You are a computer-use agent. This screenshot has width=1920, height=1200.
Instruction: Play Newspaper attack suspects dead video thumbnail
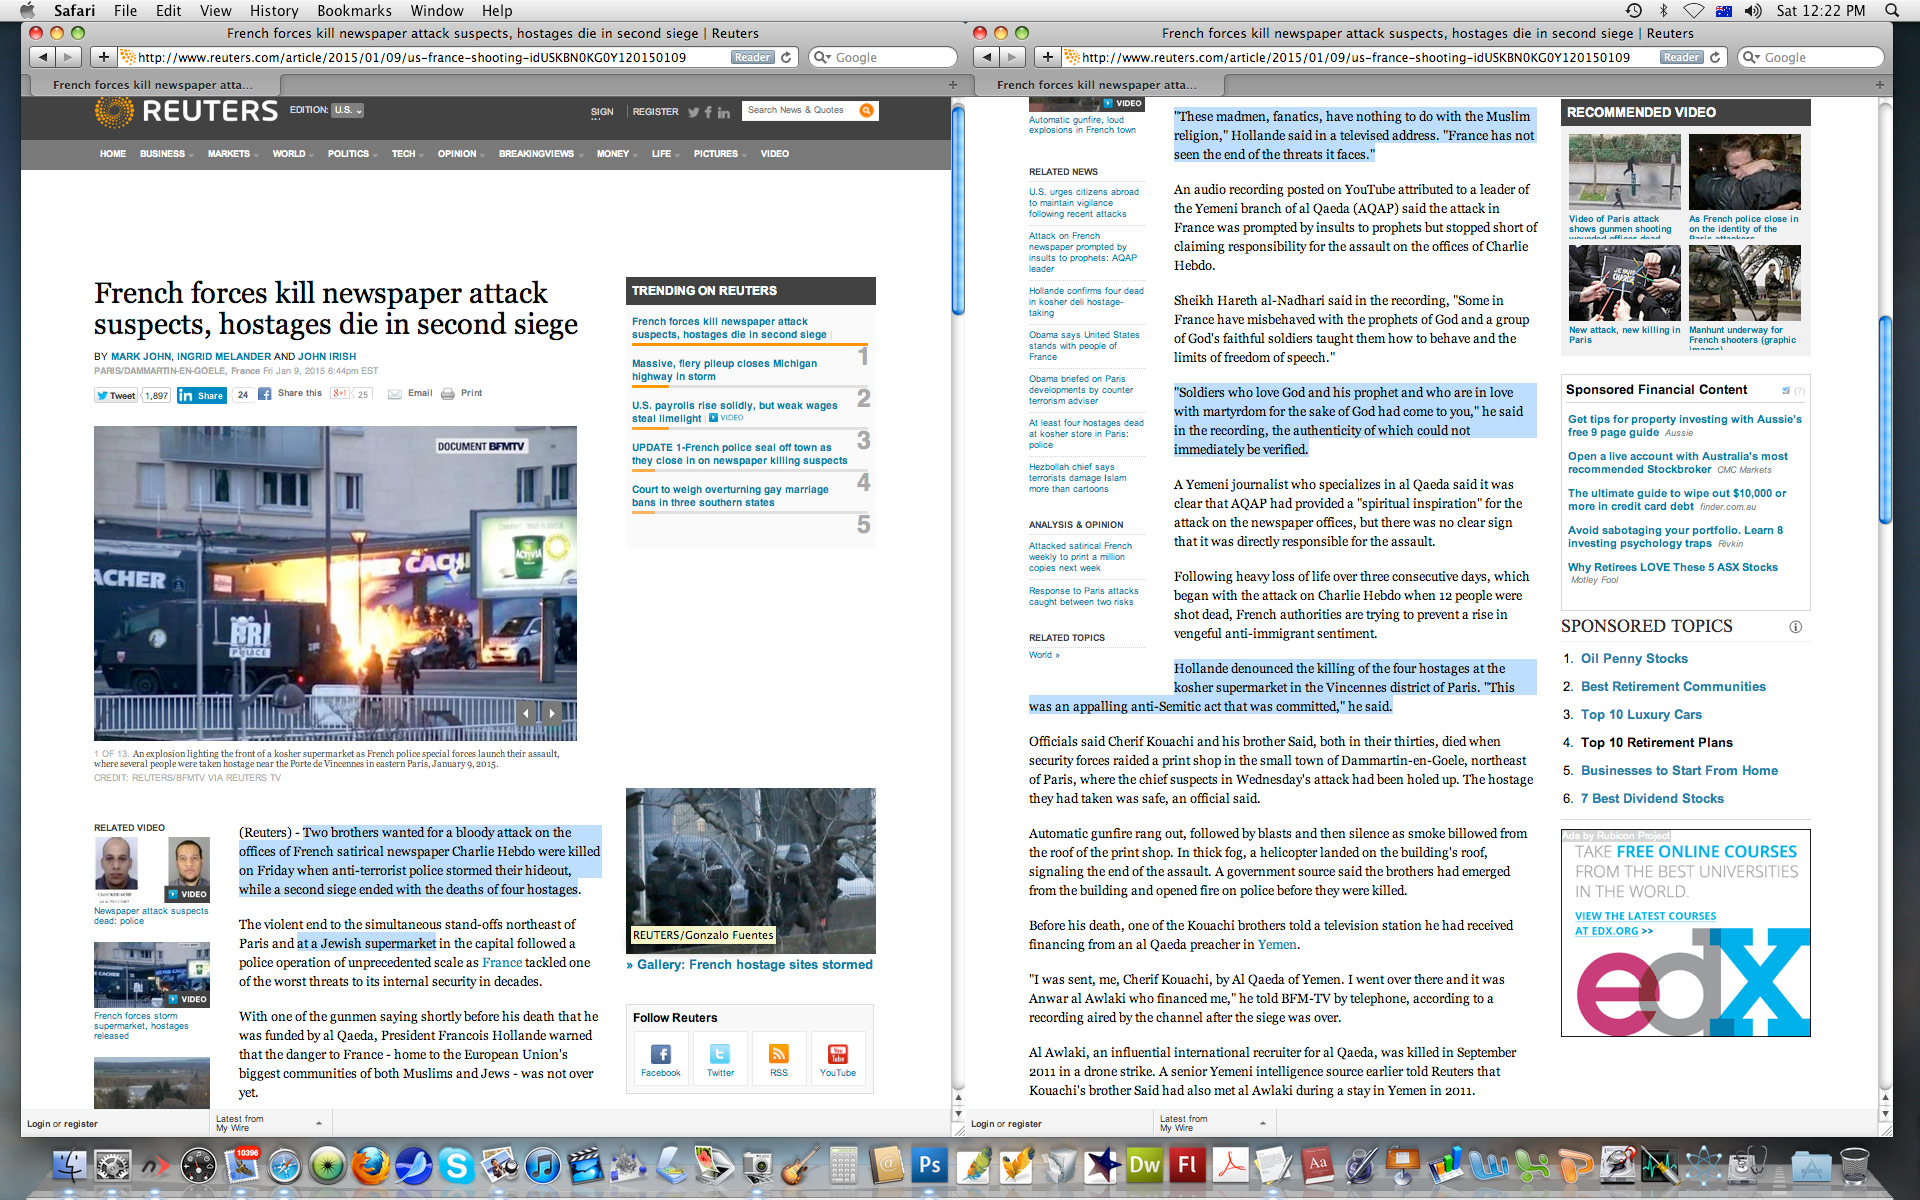[x=152, y=868]
